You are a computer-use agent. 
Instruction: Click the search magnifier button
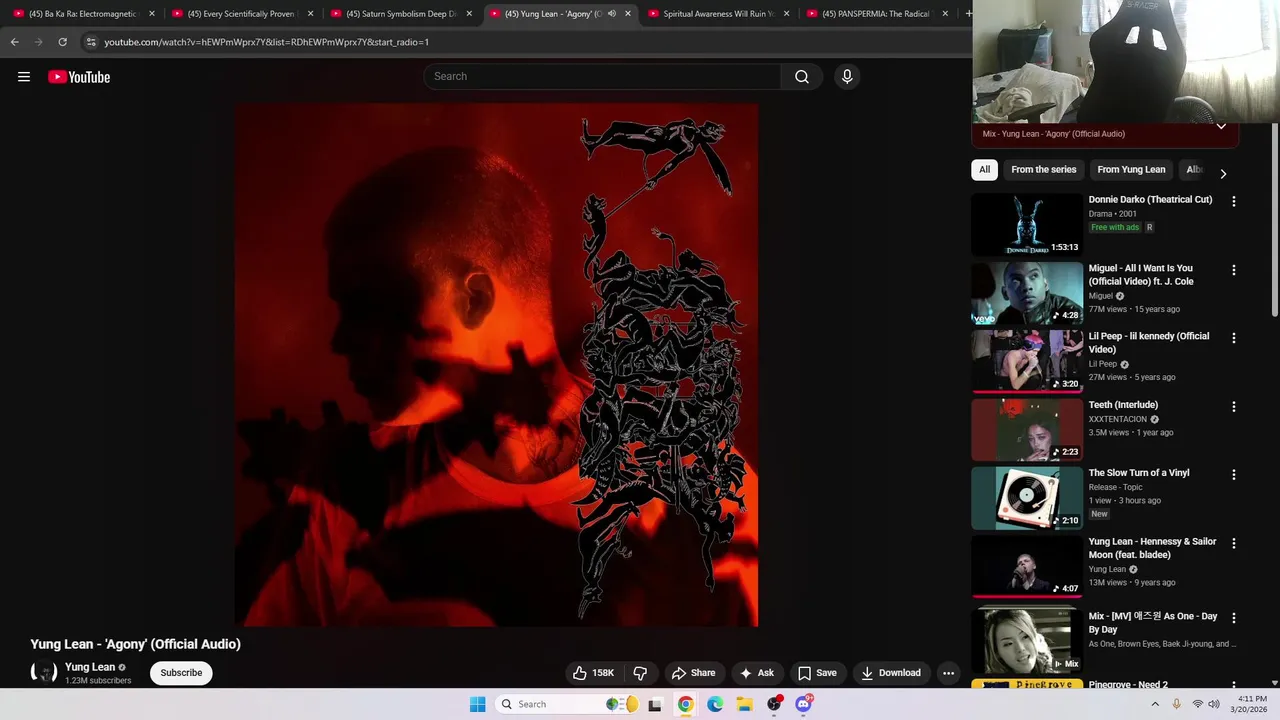(x=802, y=77)
